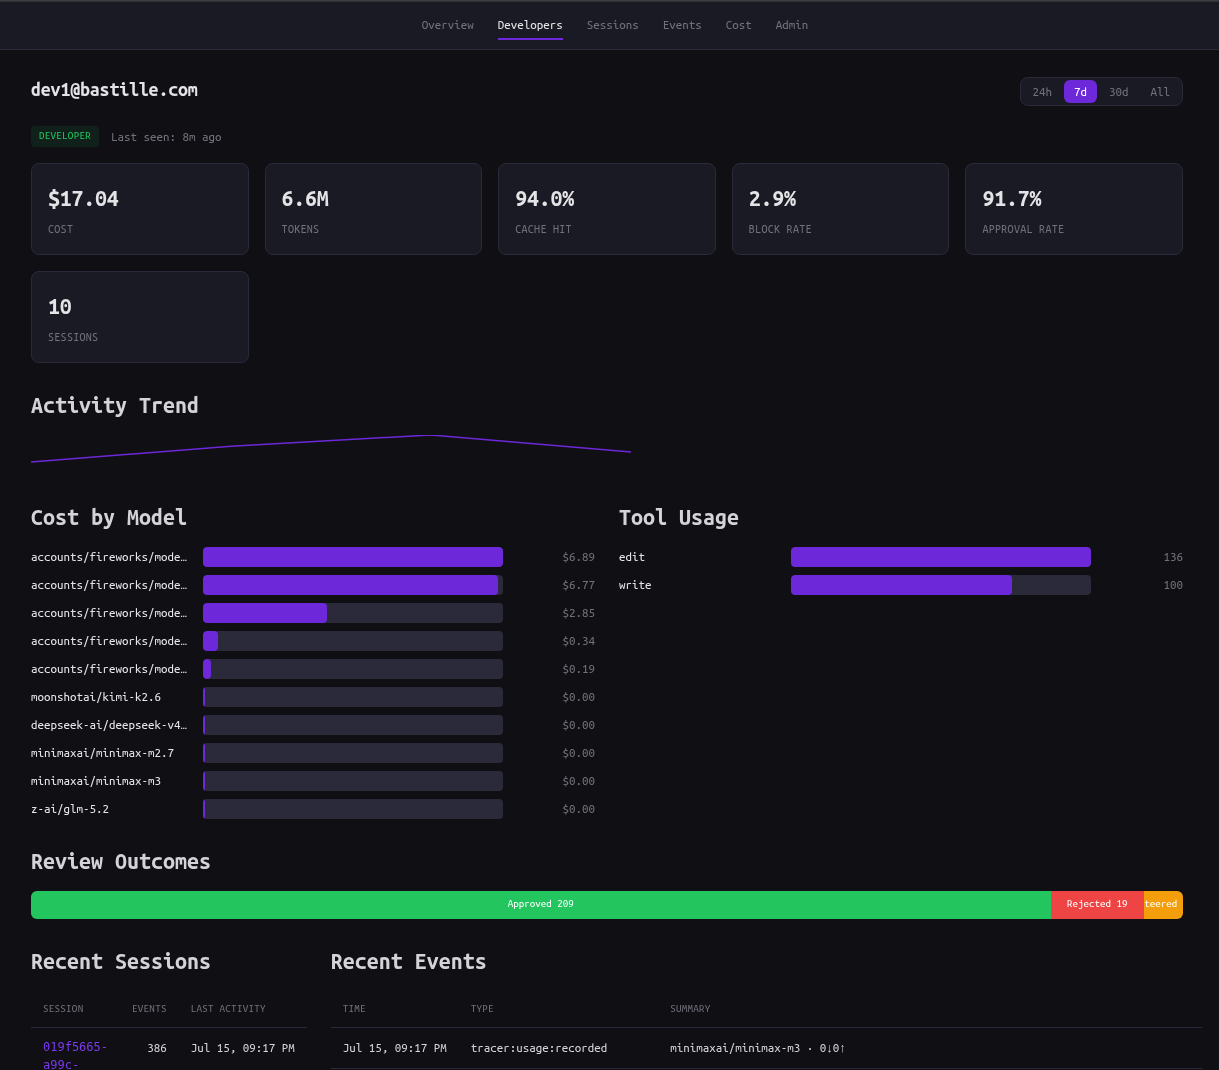Click the 386 events count cell
The width and height of the screenshot is (1219, 1070).
(x=157, y=1048)
